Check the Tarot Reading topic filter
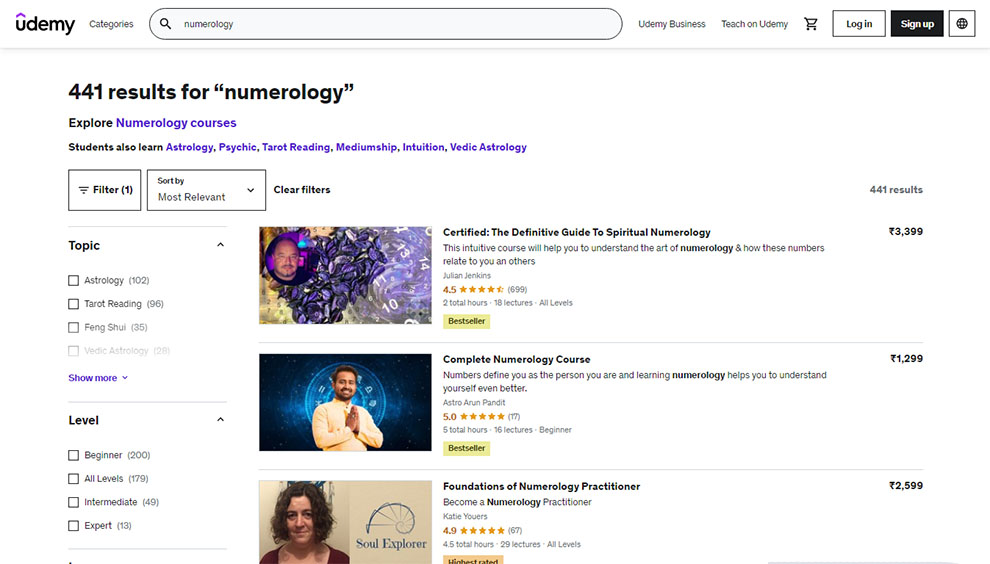 point(73,304)
